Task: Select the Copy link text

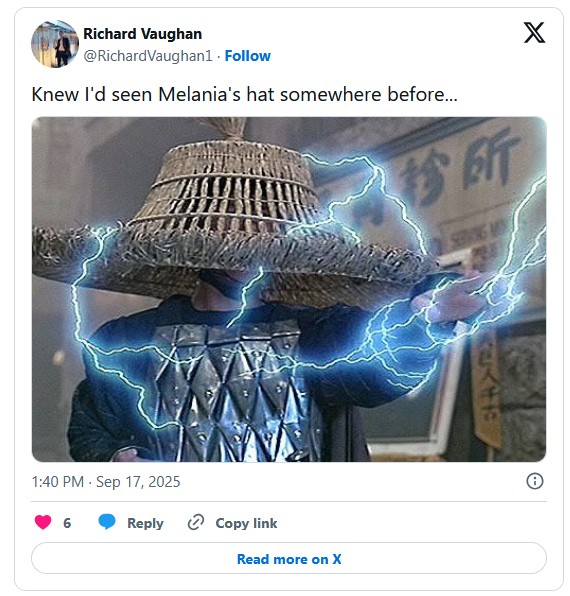Action: (246, 523)
